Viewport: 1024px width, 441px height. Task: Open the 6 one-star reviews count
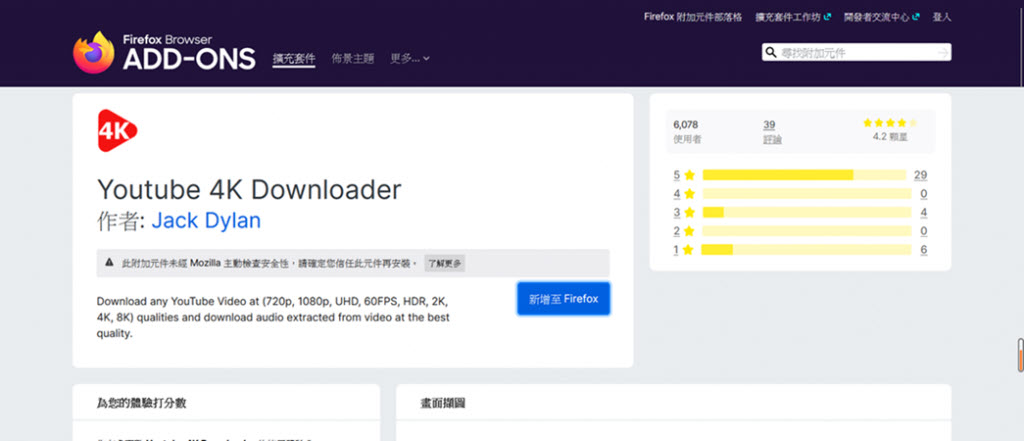click(x=923, y=250)
